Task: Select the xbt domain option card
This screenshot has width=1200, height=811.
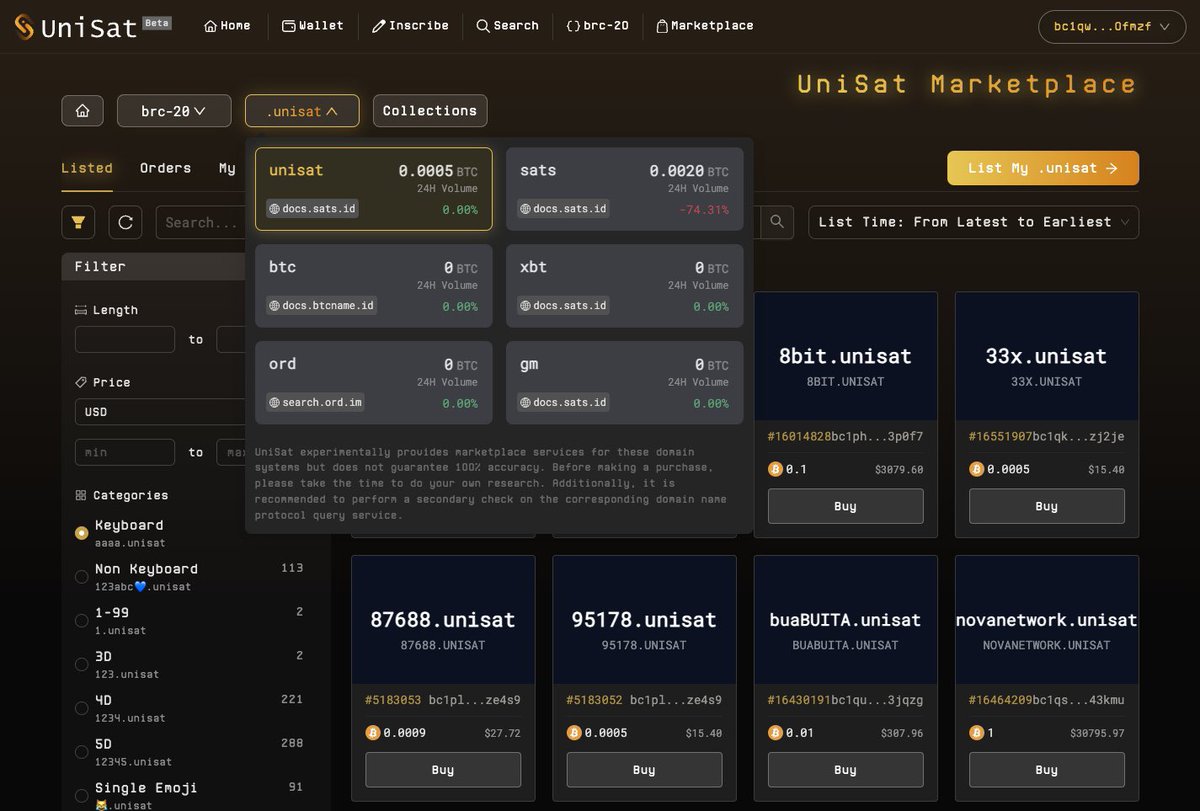Action: point(624,286)
